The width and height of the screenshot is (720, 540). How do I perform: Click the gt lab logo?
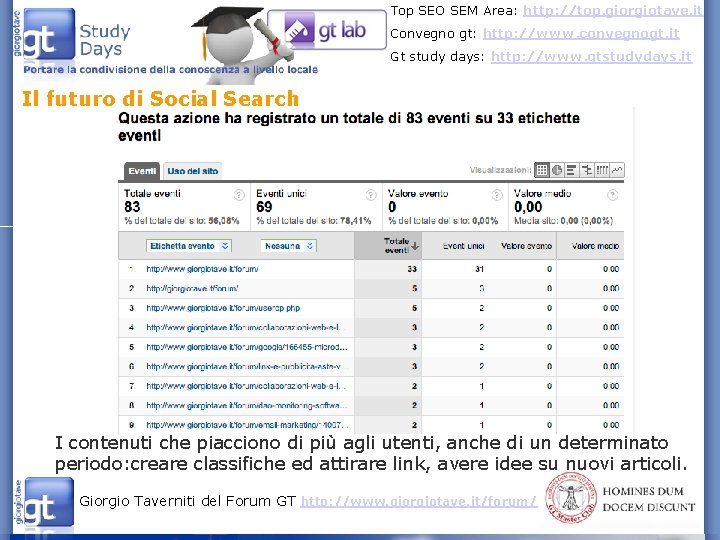click(327, 30)
